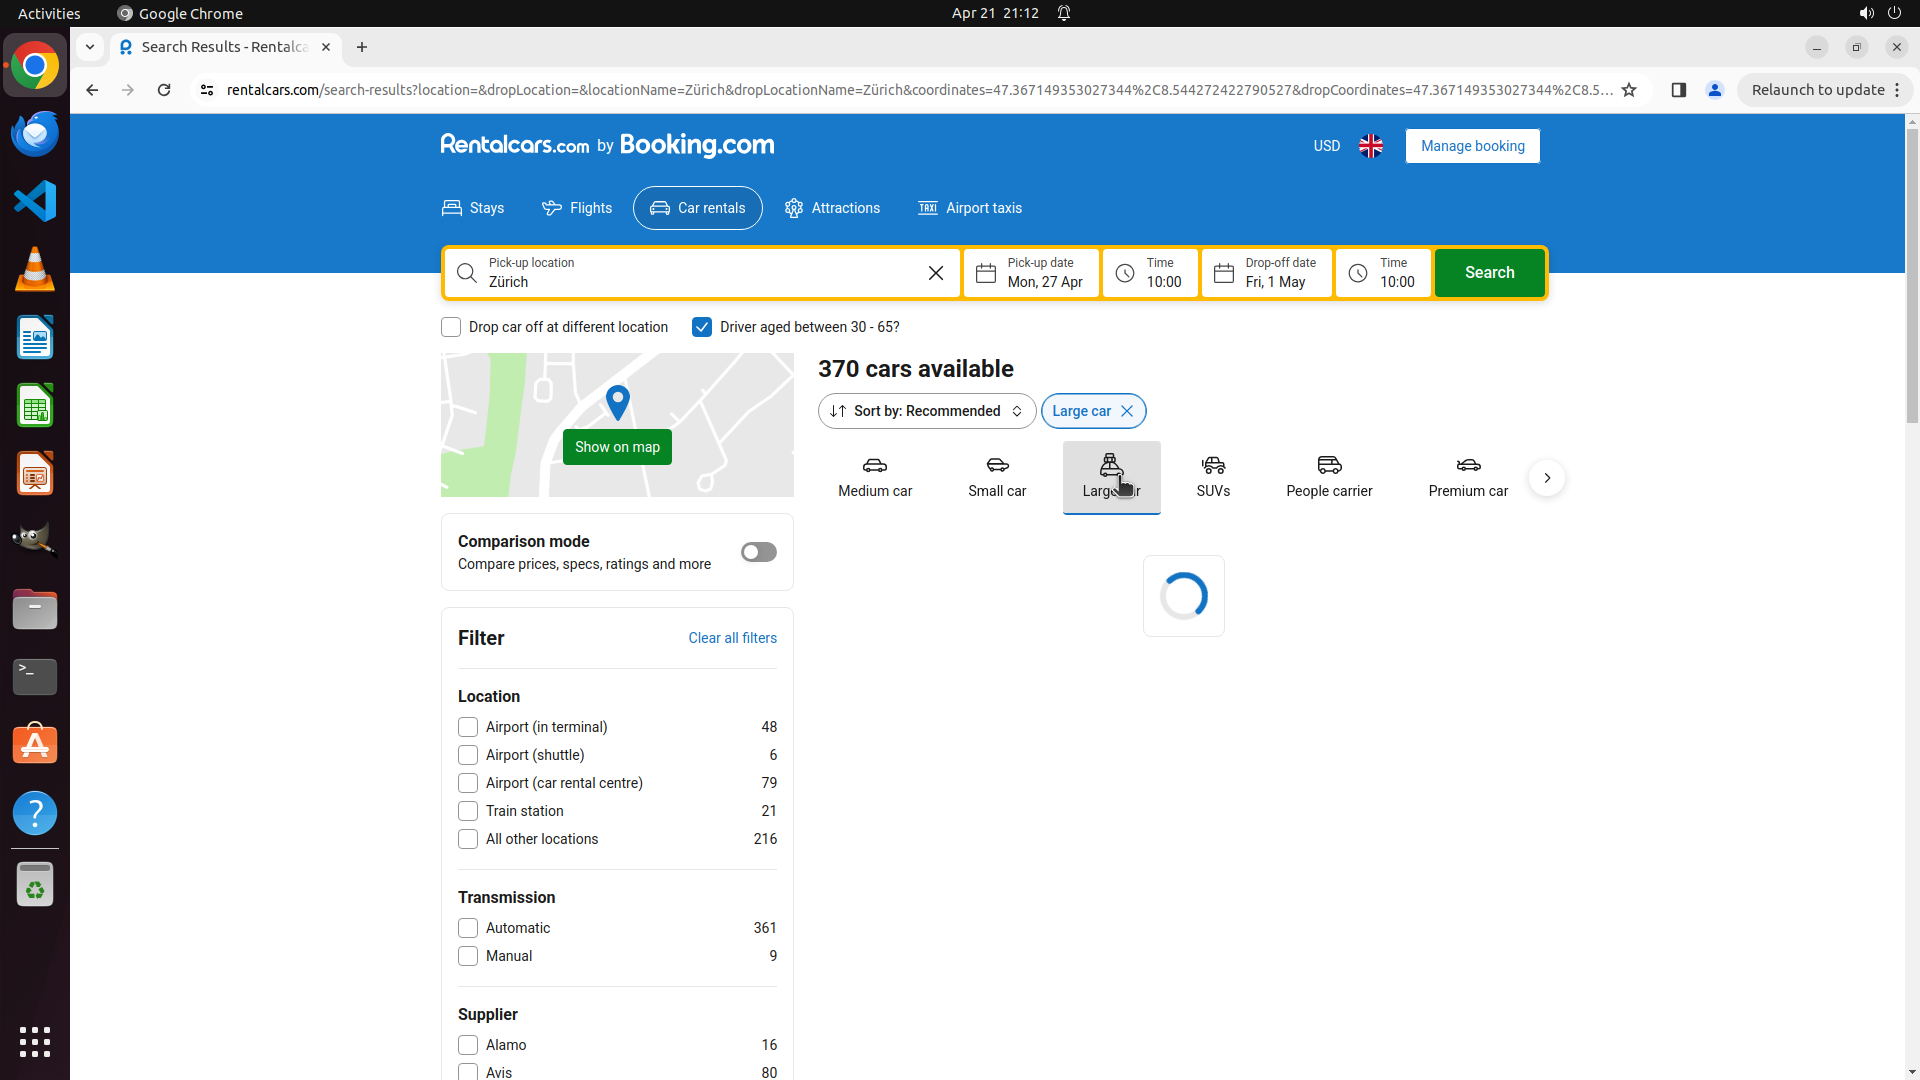1920x1080 pixels.
Task: Tick the Automatic transmission checkbox
Action: coord(468,928)
